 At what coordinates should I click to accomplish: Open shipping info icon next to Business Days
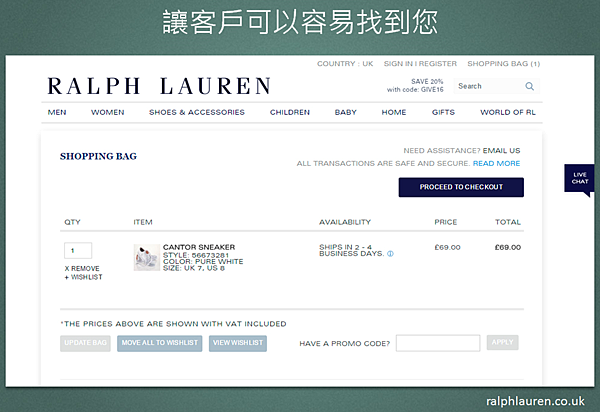[390, 254]
